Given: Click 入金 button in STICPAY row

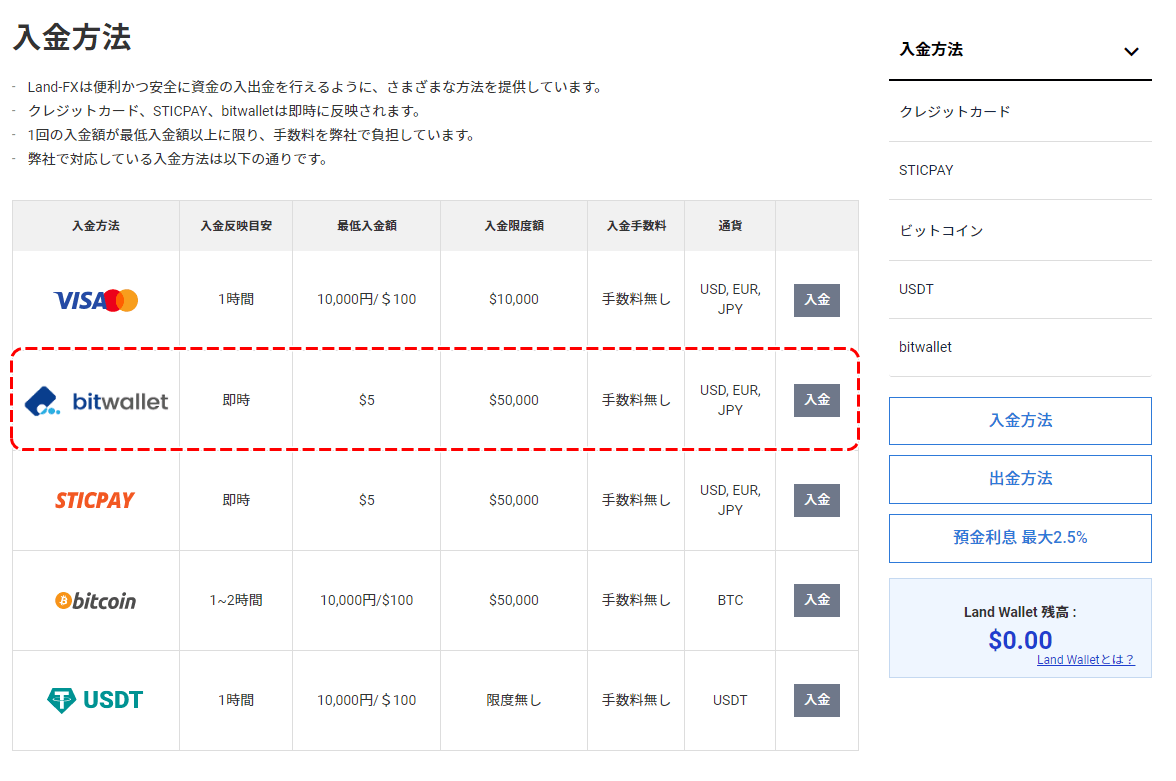Looking at the screenshot, I should pos(817,500).
